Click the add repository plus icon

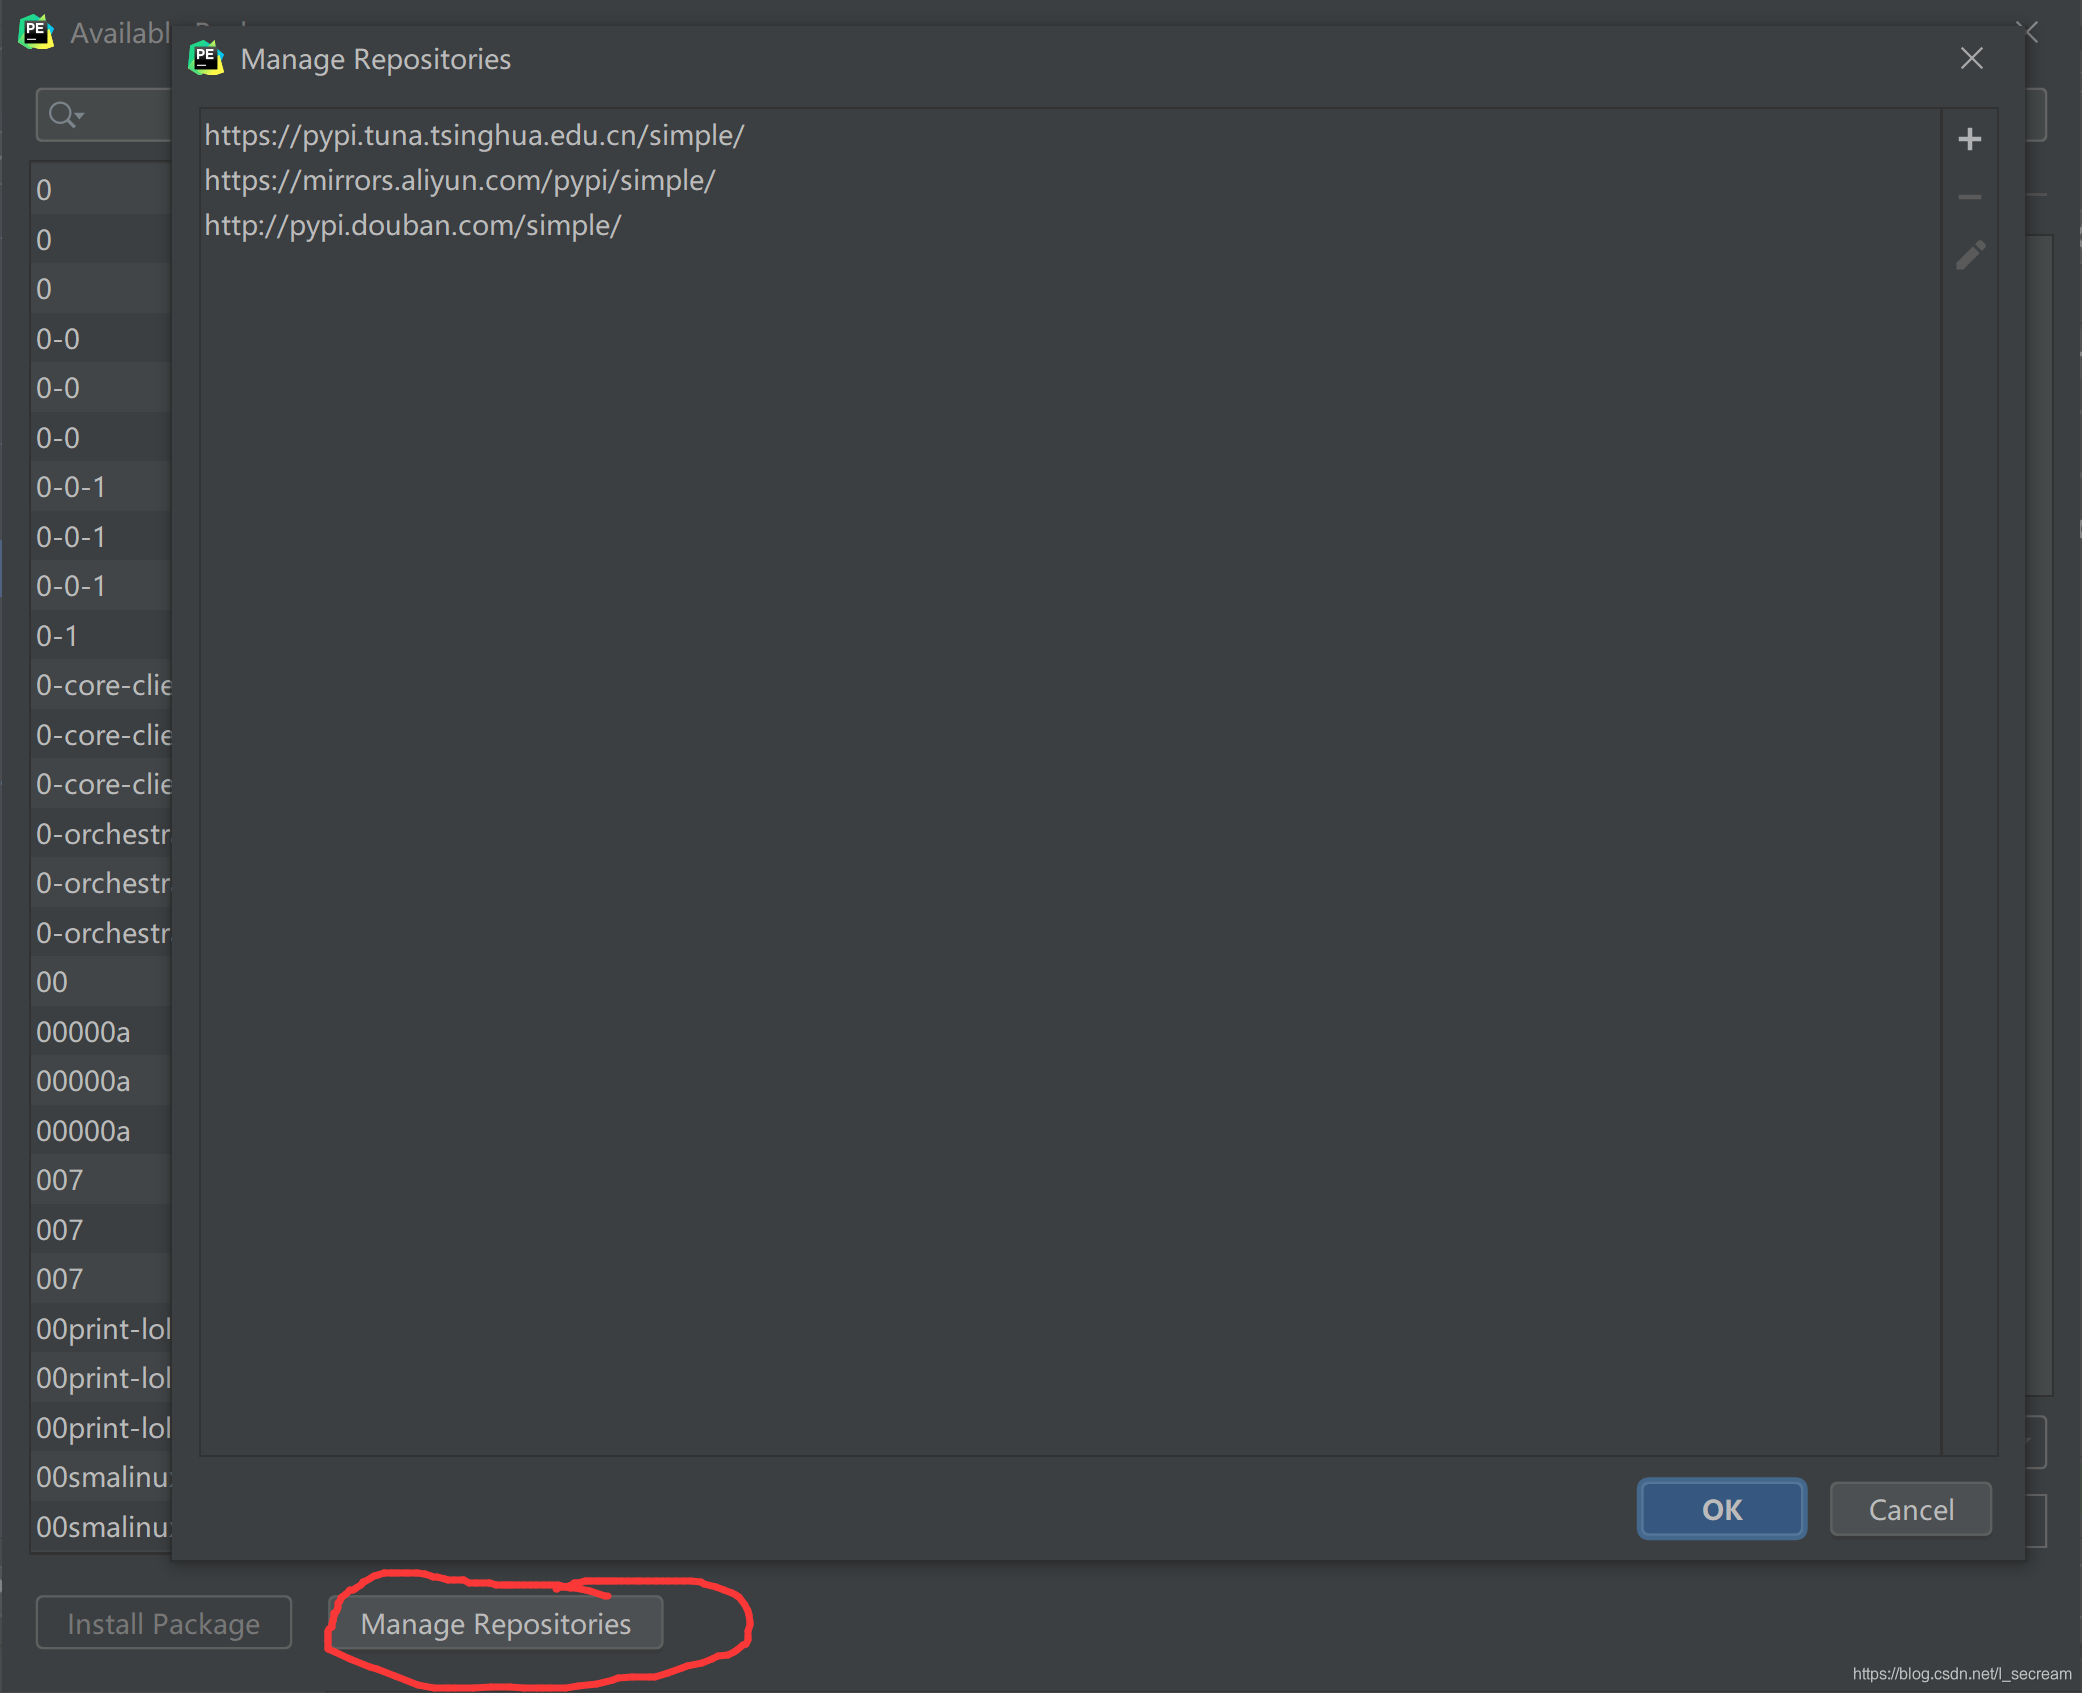tap(1970, 138)
